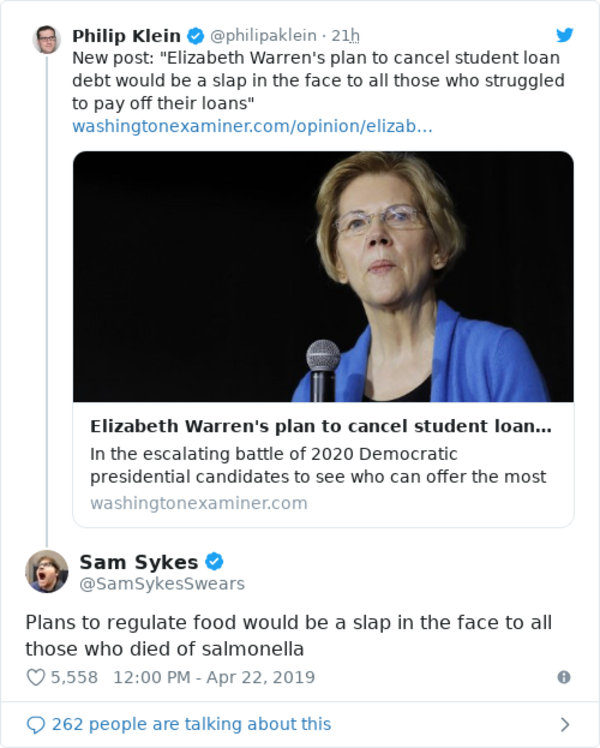The image size is (600, 748).
Task: Click the washingtonexaminer.com card domain
Action: tap(198, 503)
